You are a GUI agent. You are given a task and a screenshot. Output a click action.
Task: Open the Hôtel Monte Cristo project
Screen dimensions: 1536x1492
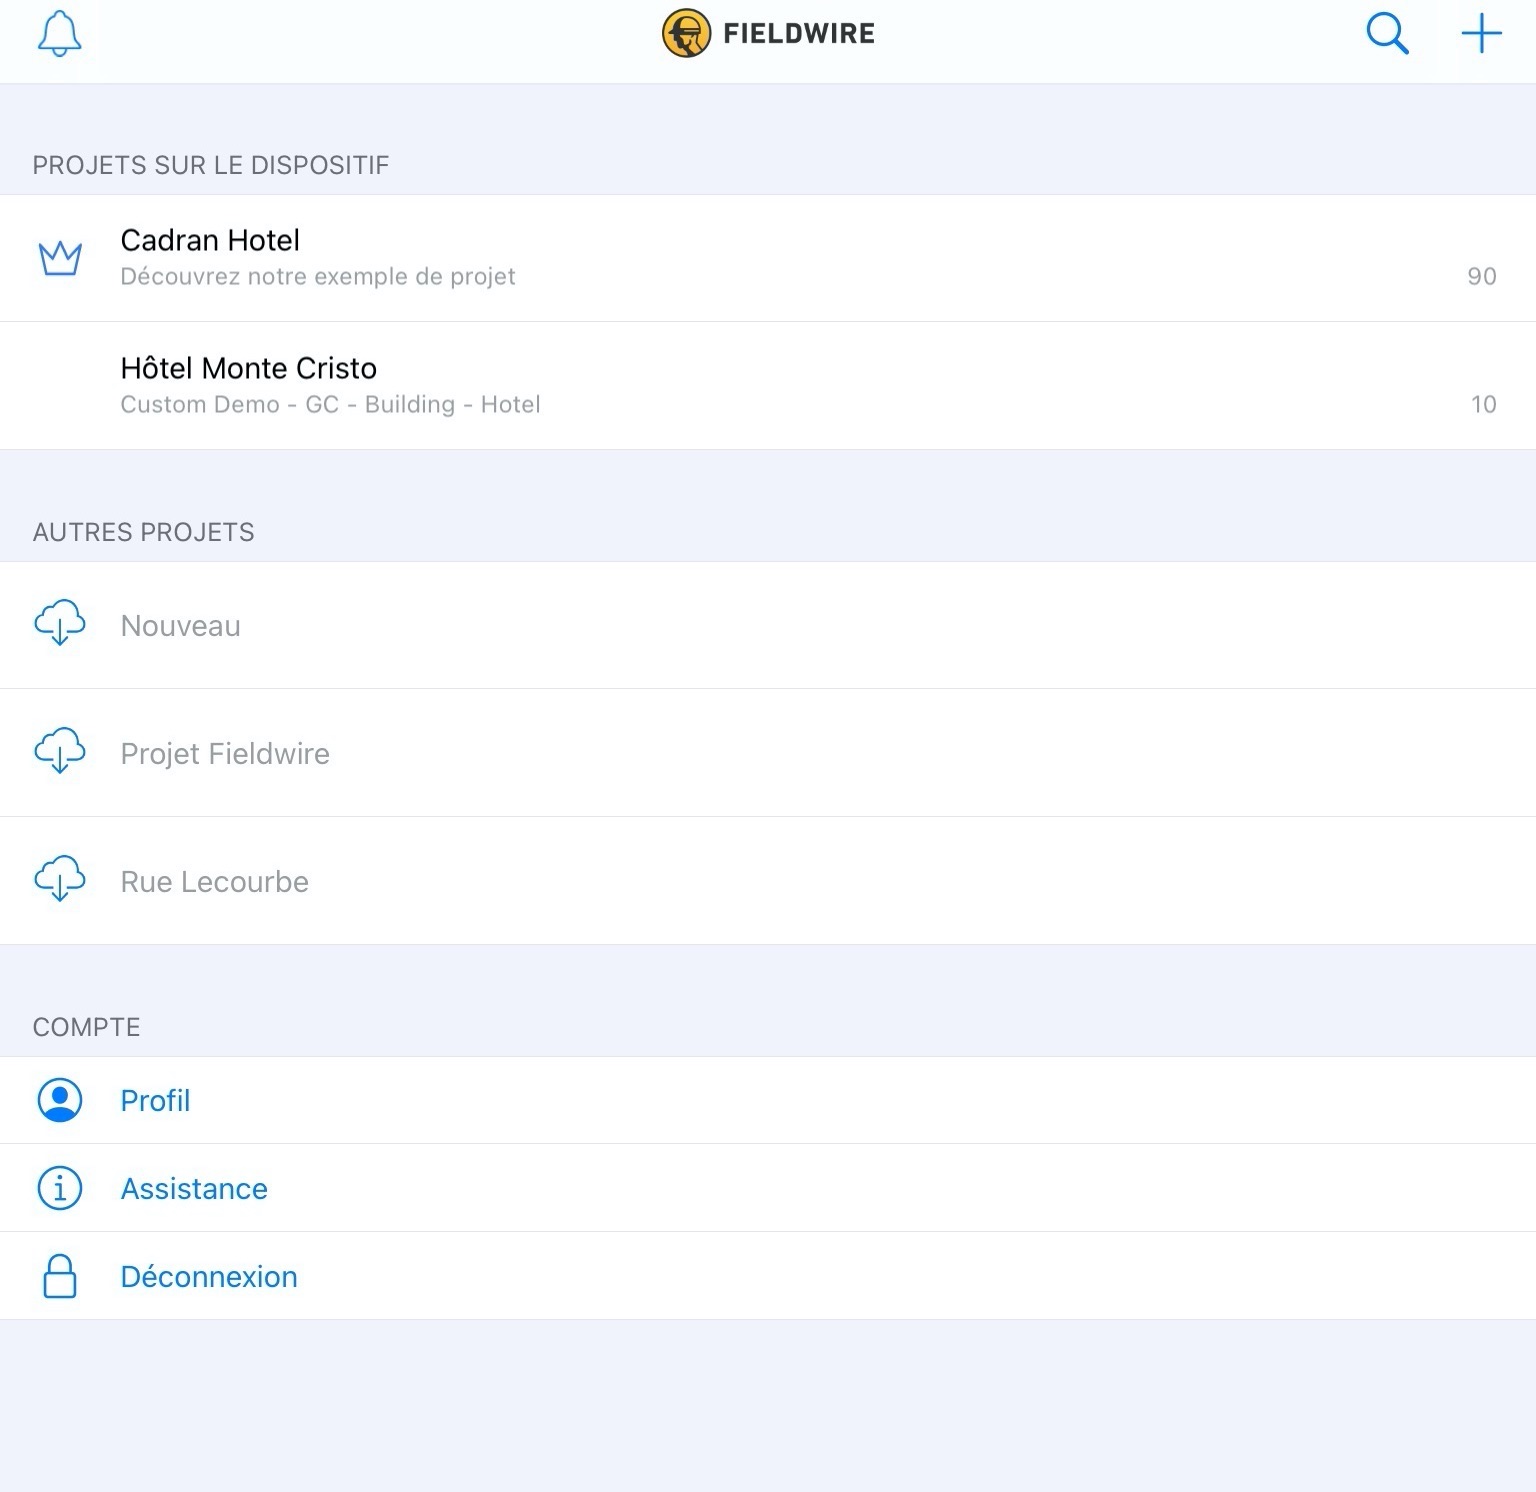[768, 386]
